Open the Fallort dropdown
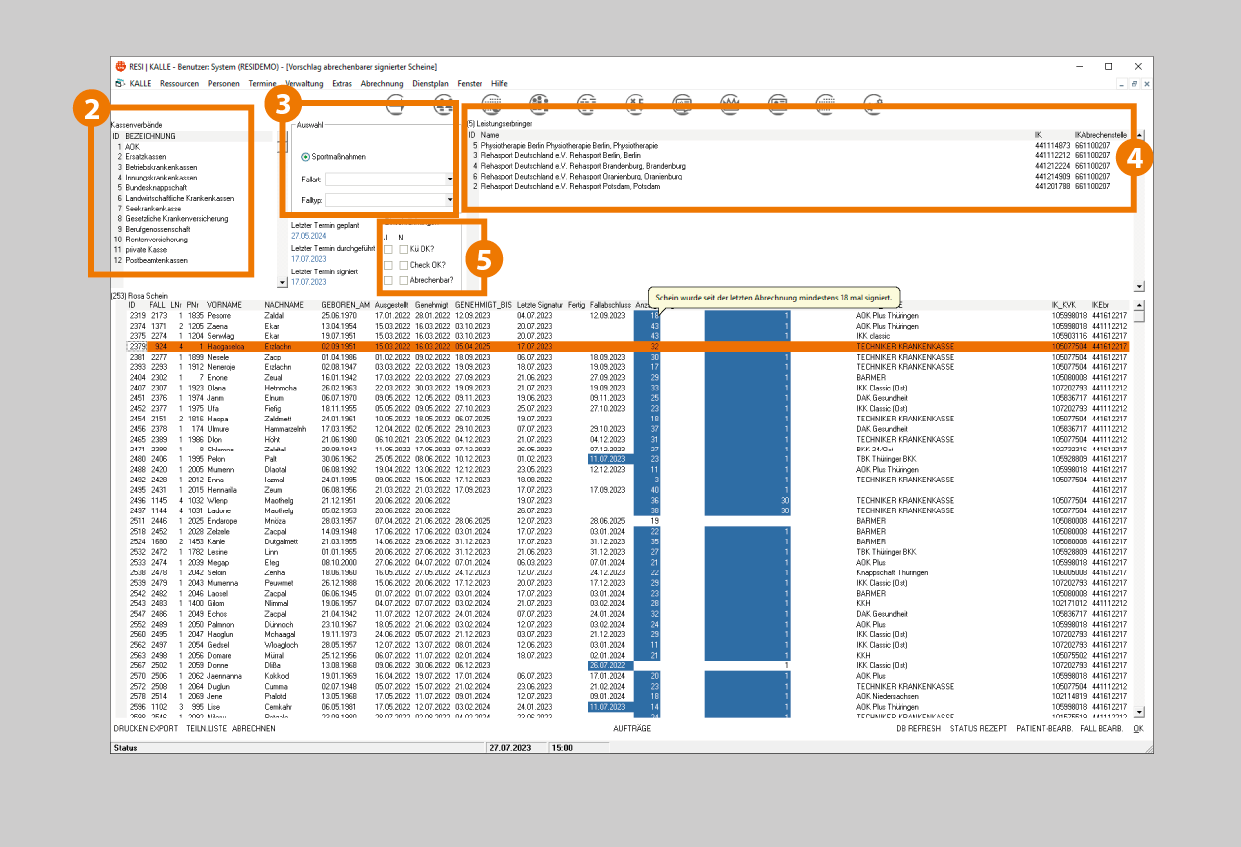The image size is (1241, 847). click(450, 180)
